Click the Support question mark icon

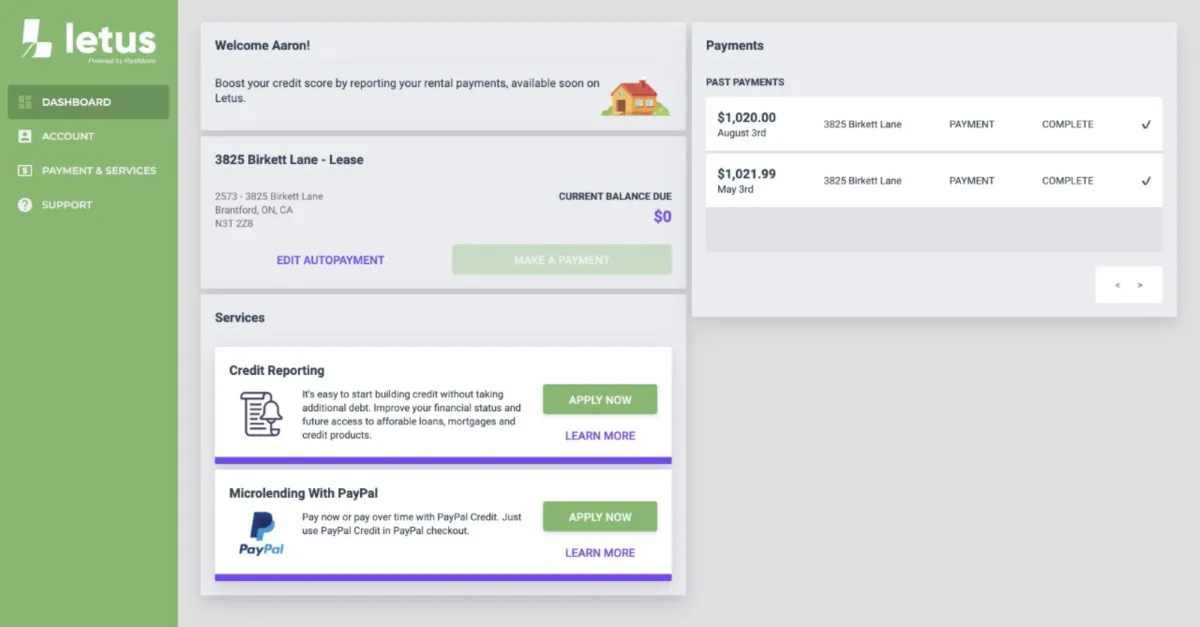(x=25, y=205)
